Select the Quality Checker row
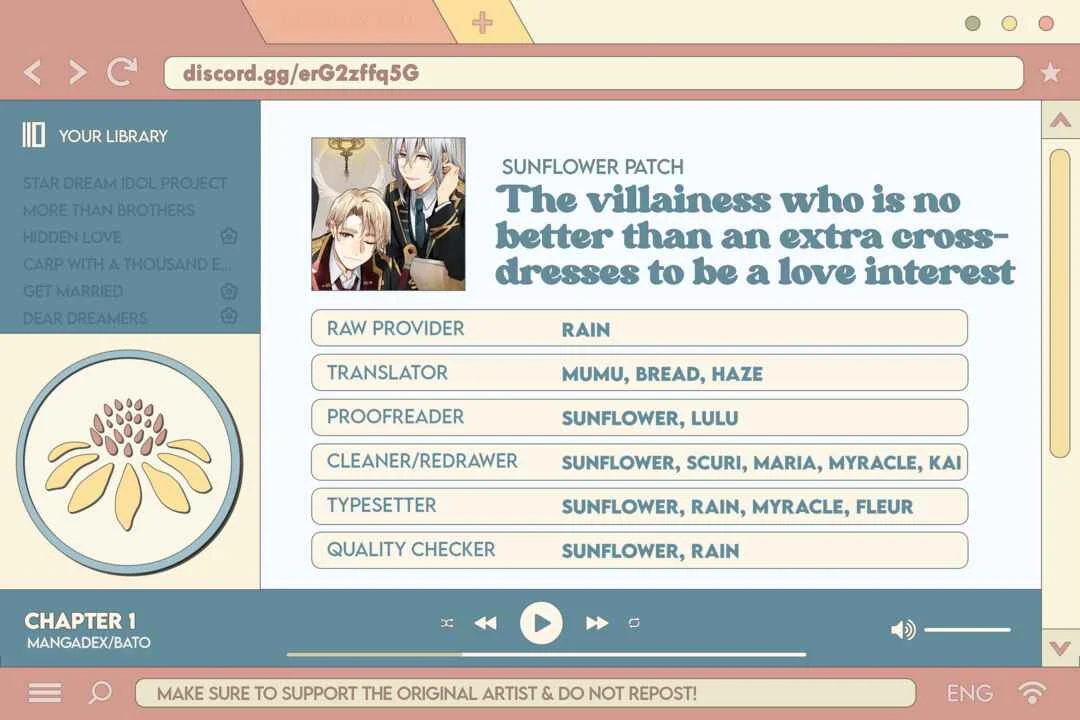 [639, 550]
